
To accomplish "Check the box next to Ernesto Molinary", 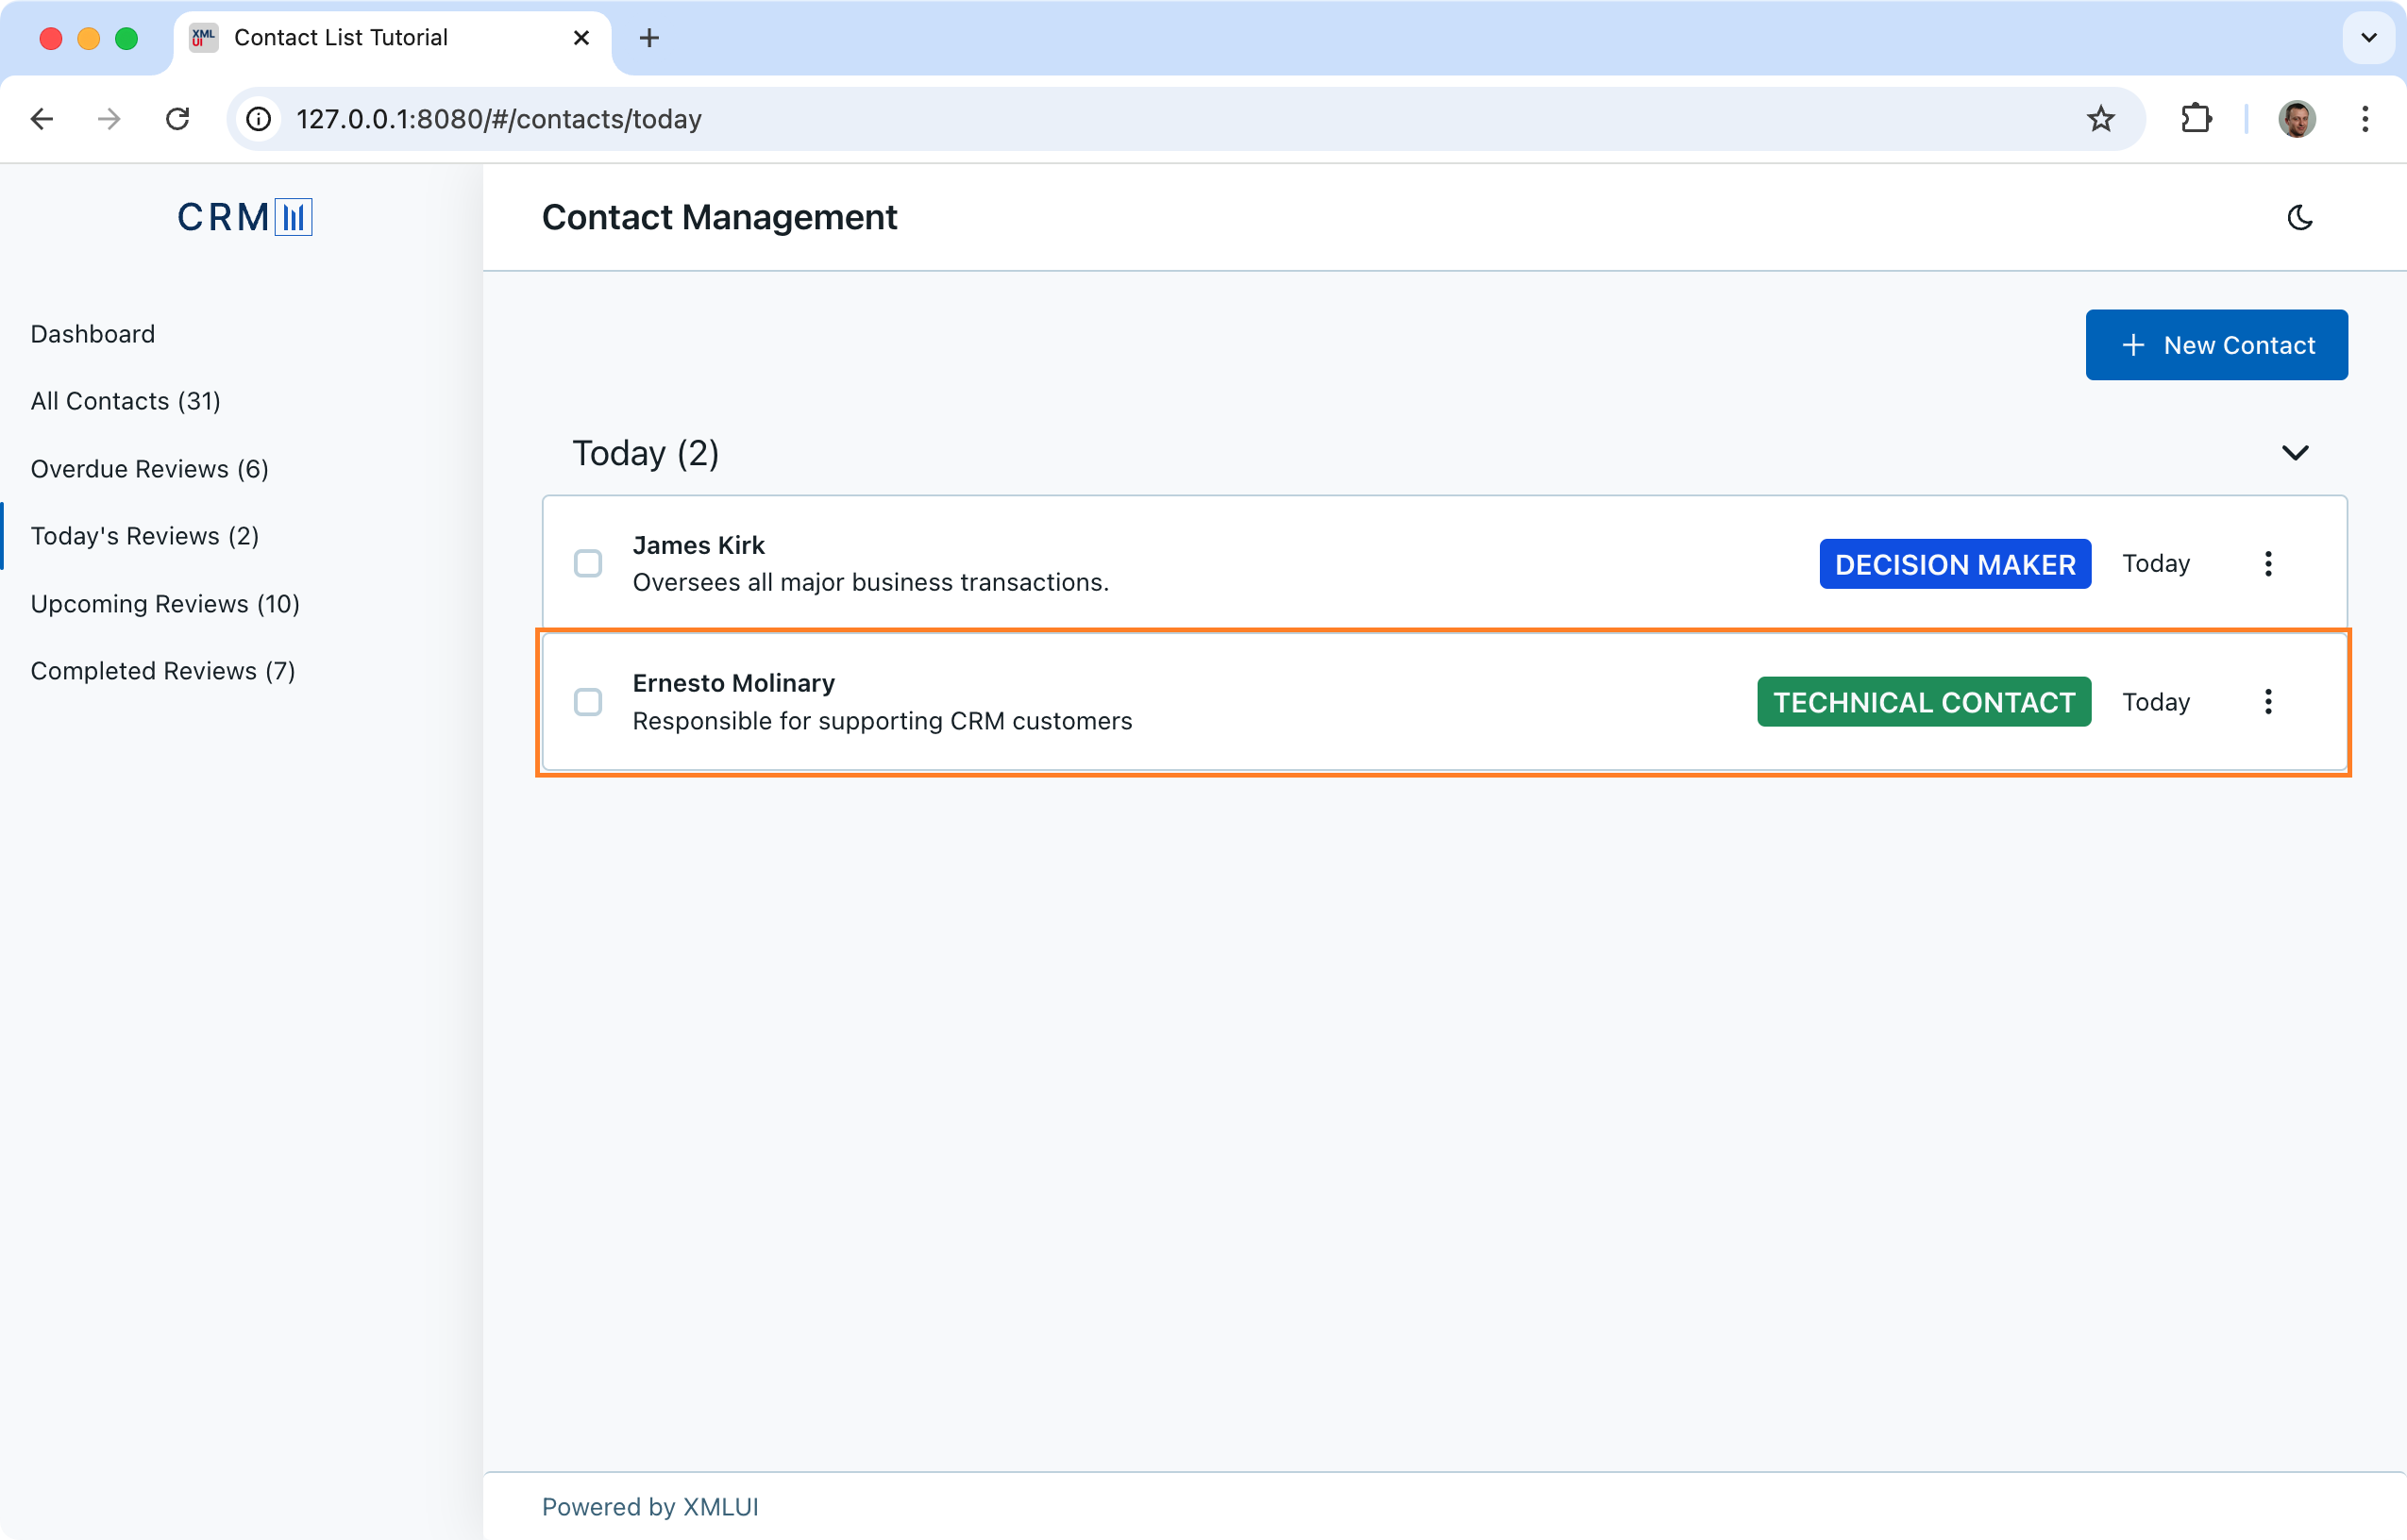I will pyautogui.click(x=588, y=702).
